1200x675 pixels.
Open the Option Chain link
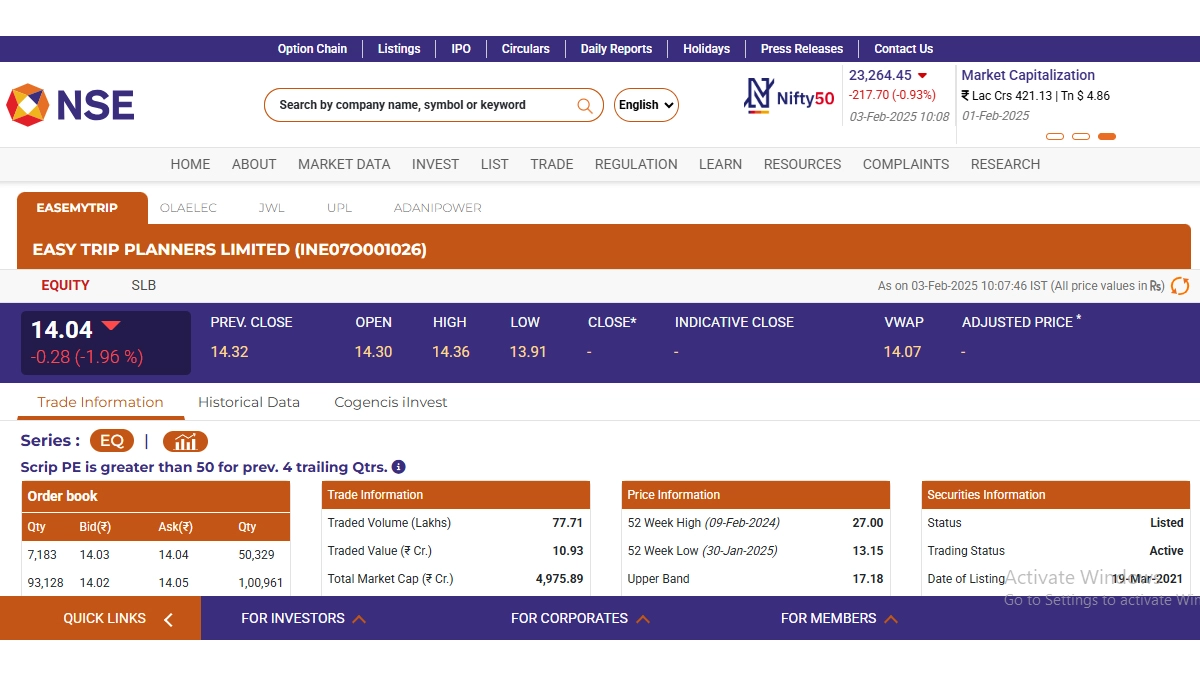click(312, 49)
